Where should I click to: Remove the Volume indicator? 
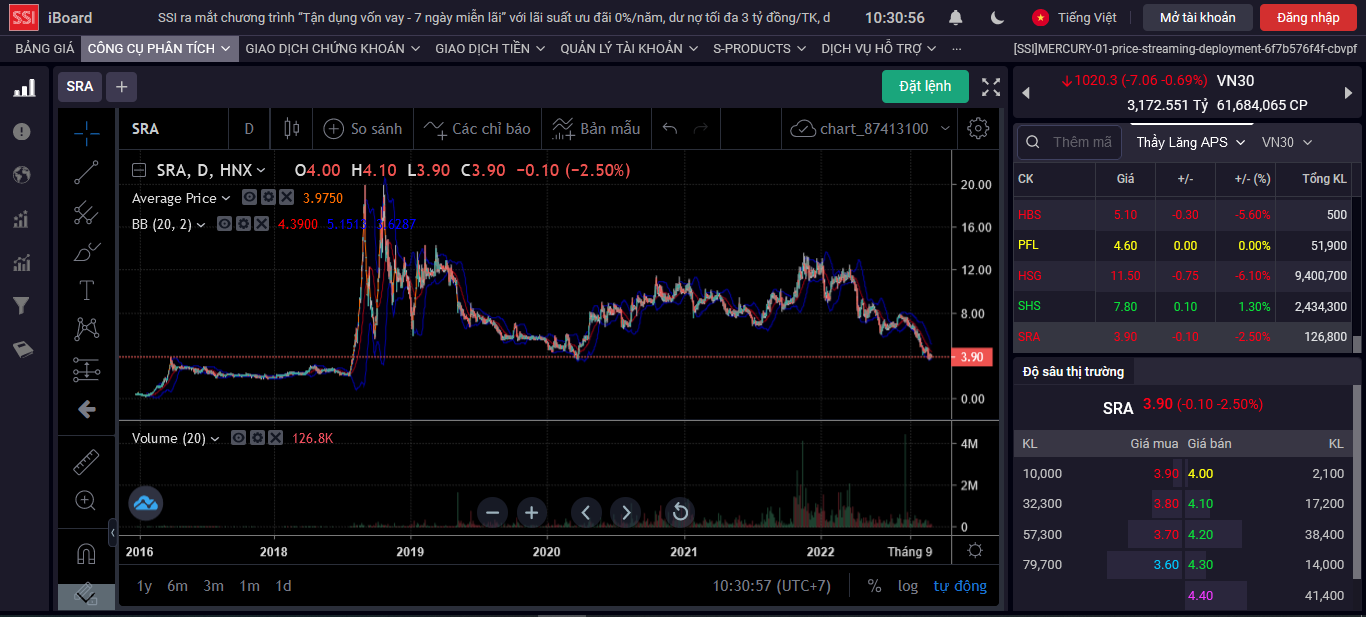(275, 438)
